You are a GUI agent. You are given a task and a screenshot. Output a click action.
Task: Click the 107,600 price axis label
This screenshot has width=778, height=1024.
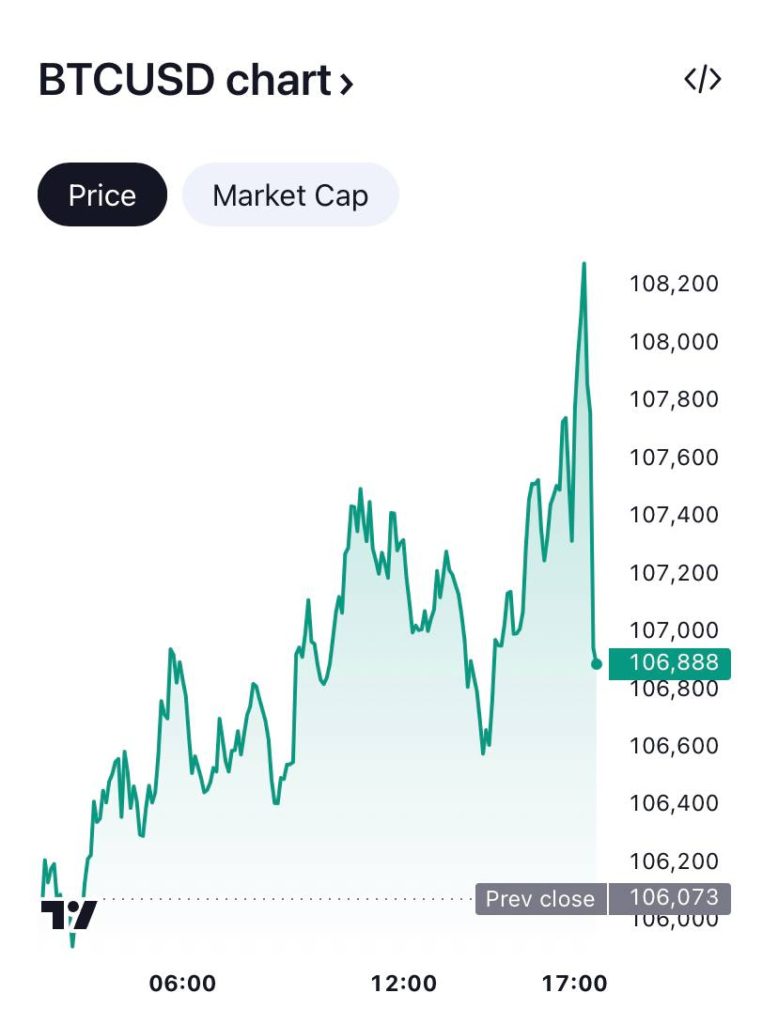tap(673, 457)
